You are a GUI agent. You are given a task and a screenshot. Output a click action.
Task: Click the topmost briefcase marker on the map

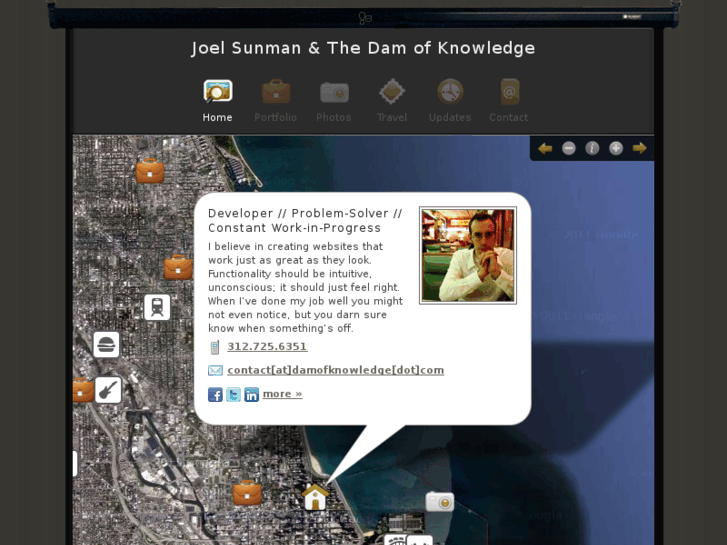150,171
